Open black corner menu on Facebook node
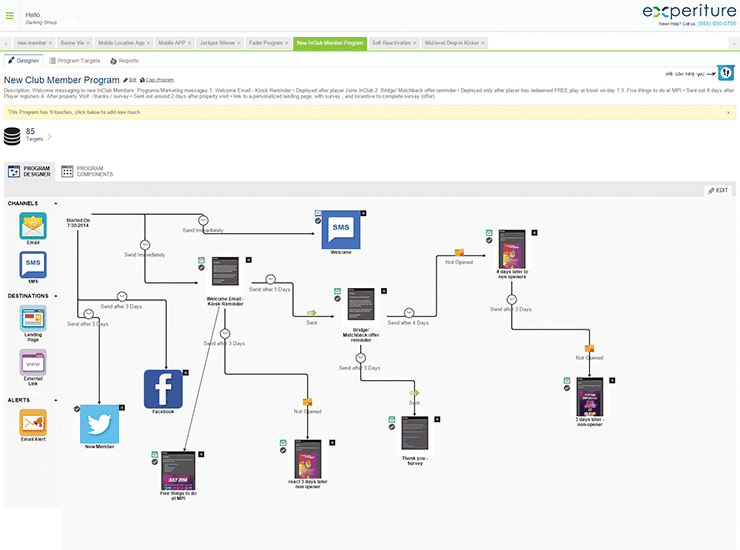This screenshot has width=740, height=550. [186, 372]
